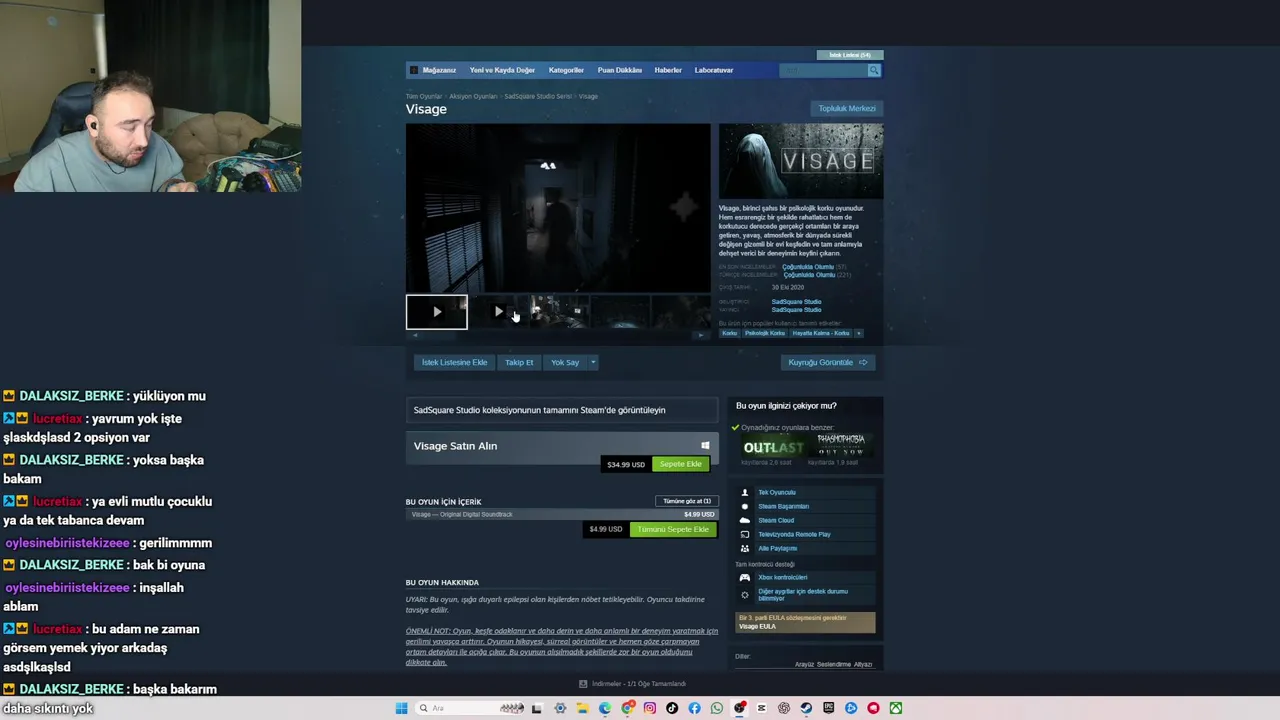Open TikTok from the taskbar

tap(672, 708)
